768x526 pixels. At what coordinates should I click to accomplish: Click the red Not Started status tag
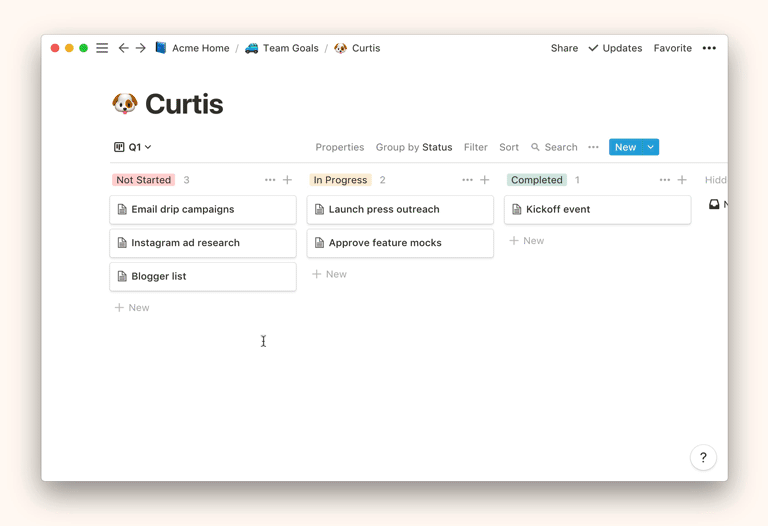pyautogui.click(x=143, y=180)
